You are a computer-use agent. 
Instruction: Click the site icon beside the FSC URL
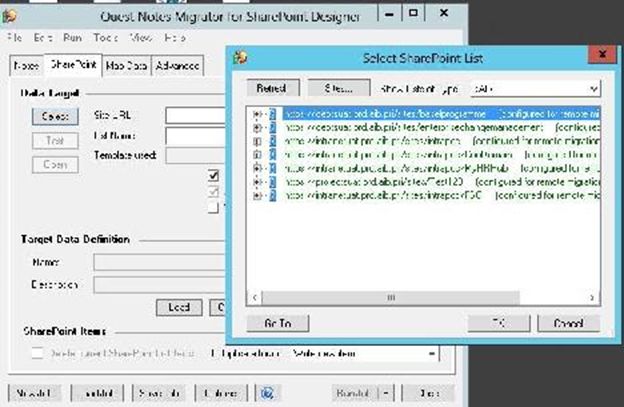273,195
